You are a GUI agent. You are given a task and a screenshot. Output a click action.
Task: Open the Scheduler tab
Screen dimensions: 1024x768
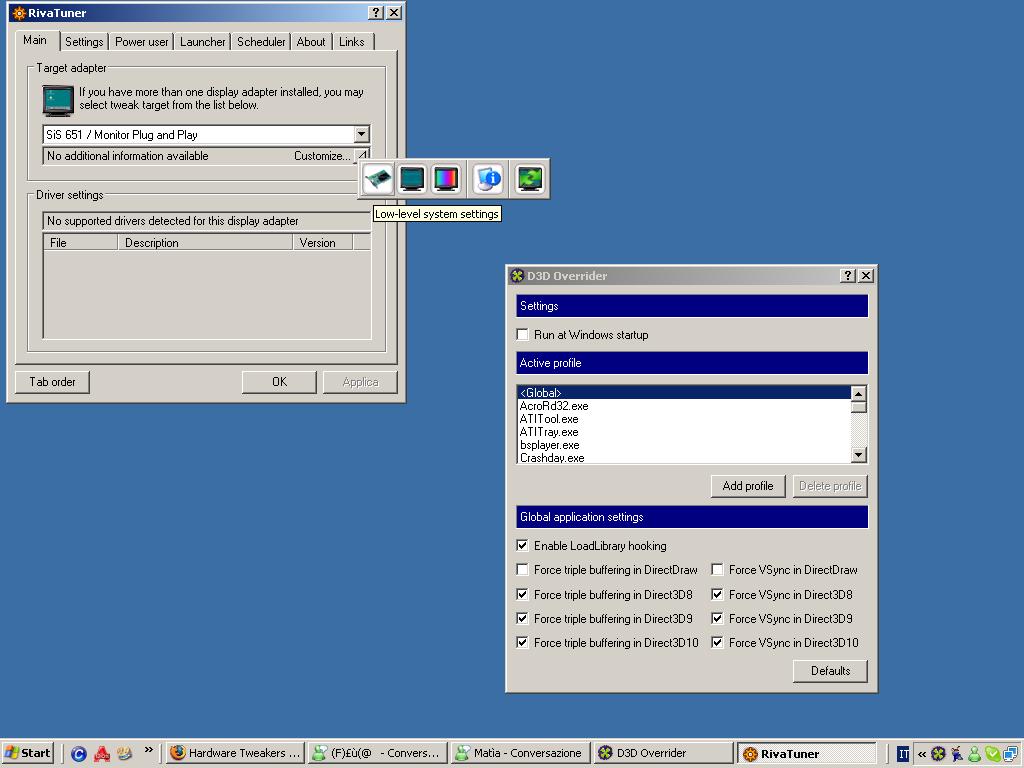coord(261,42)
